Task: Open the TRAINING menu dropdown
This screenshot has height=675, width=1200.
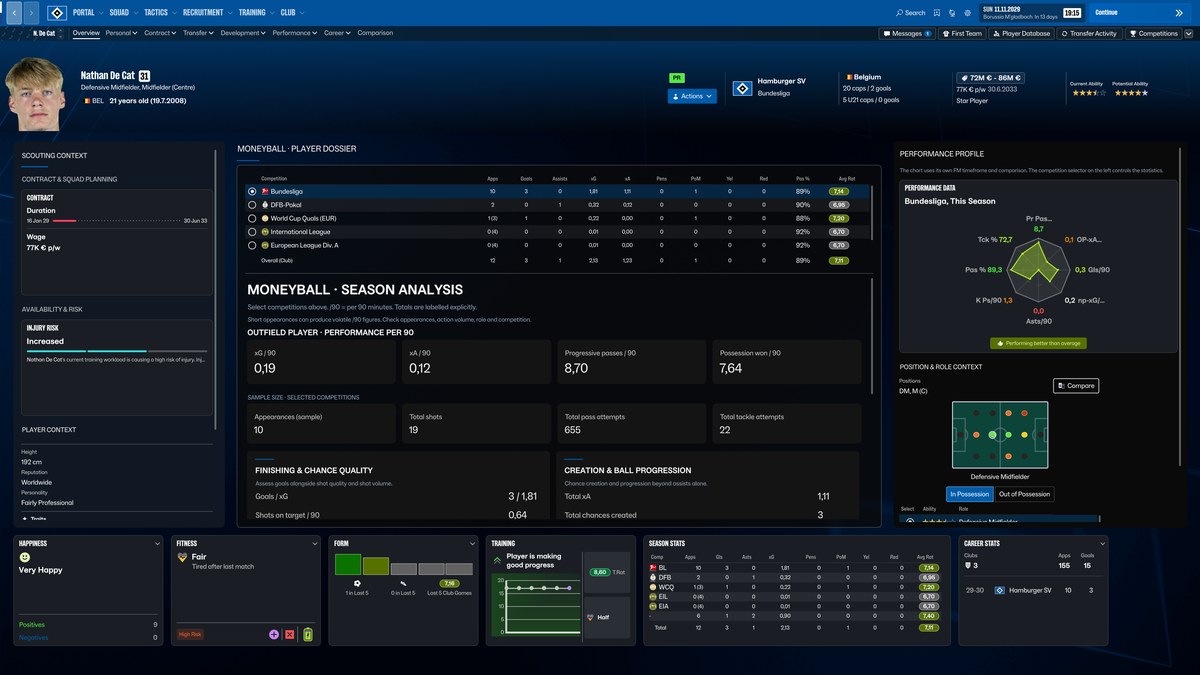Action: [x=255, y=13]
